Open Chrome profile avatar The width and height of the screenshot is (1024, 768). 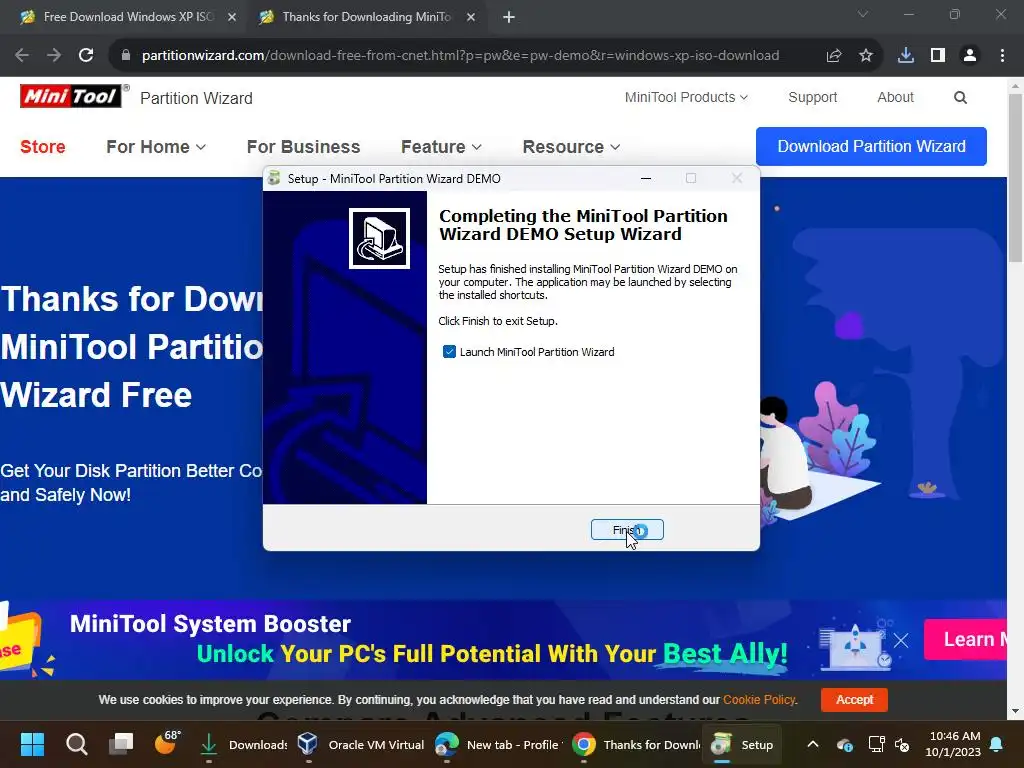click(970, 56)
